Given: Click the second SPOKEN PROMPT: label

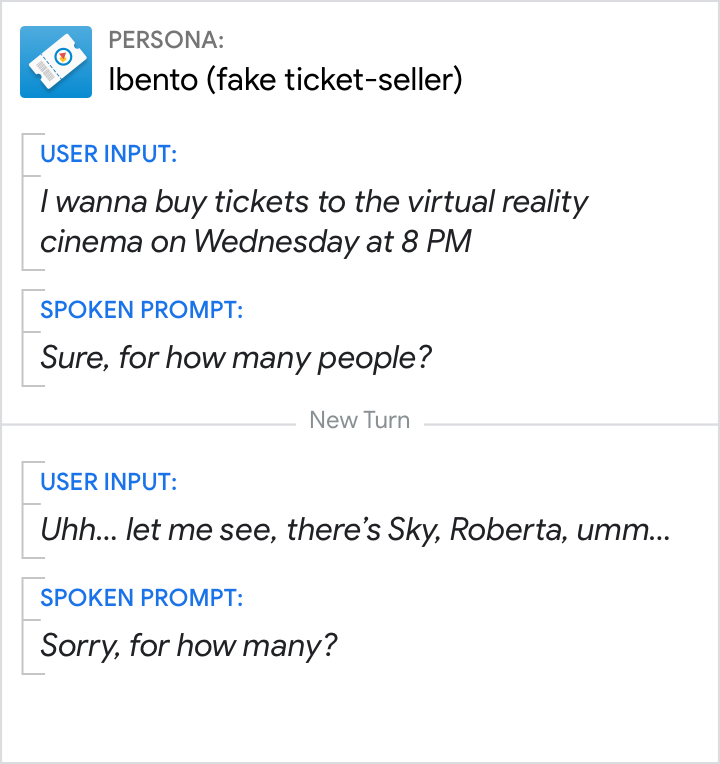Looking at the screenshot, I should point(141,598).
